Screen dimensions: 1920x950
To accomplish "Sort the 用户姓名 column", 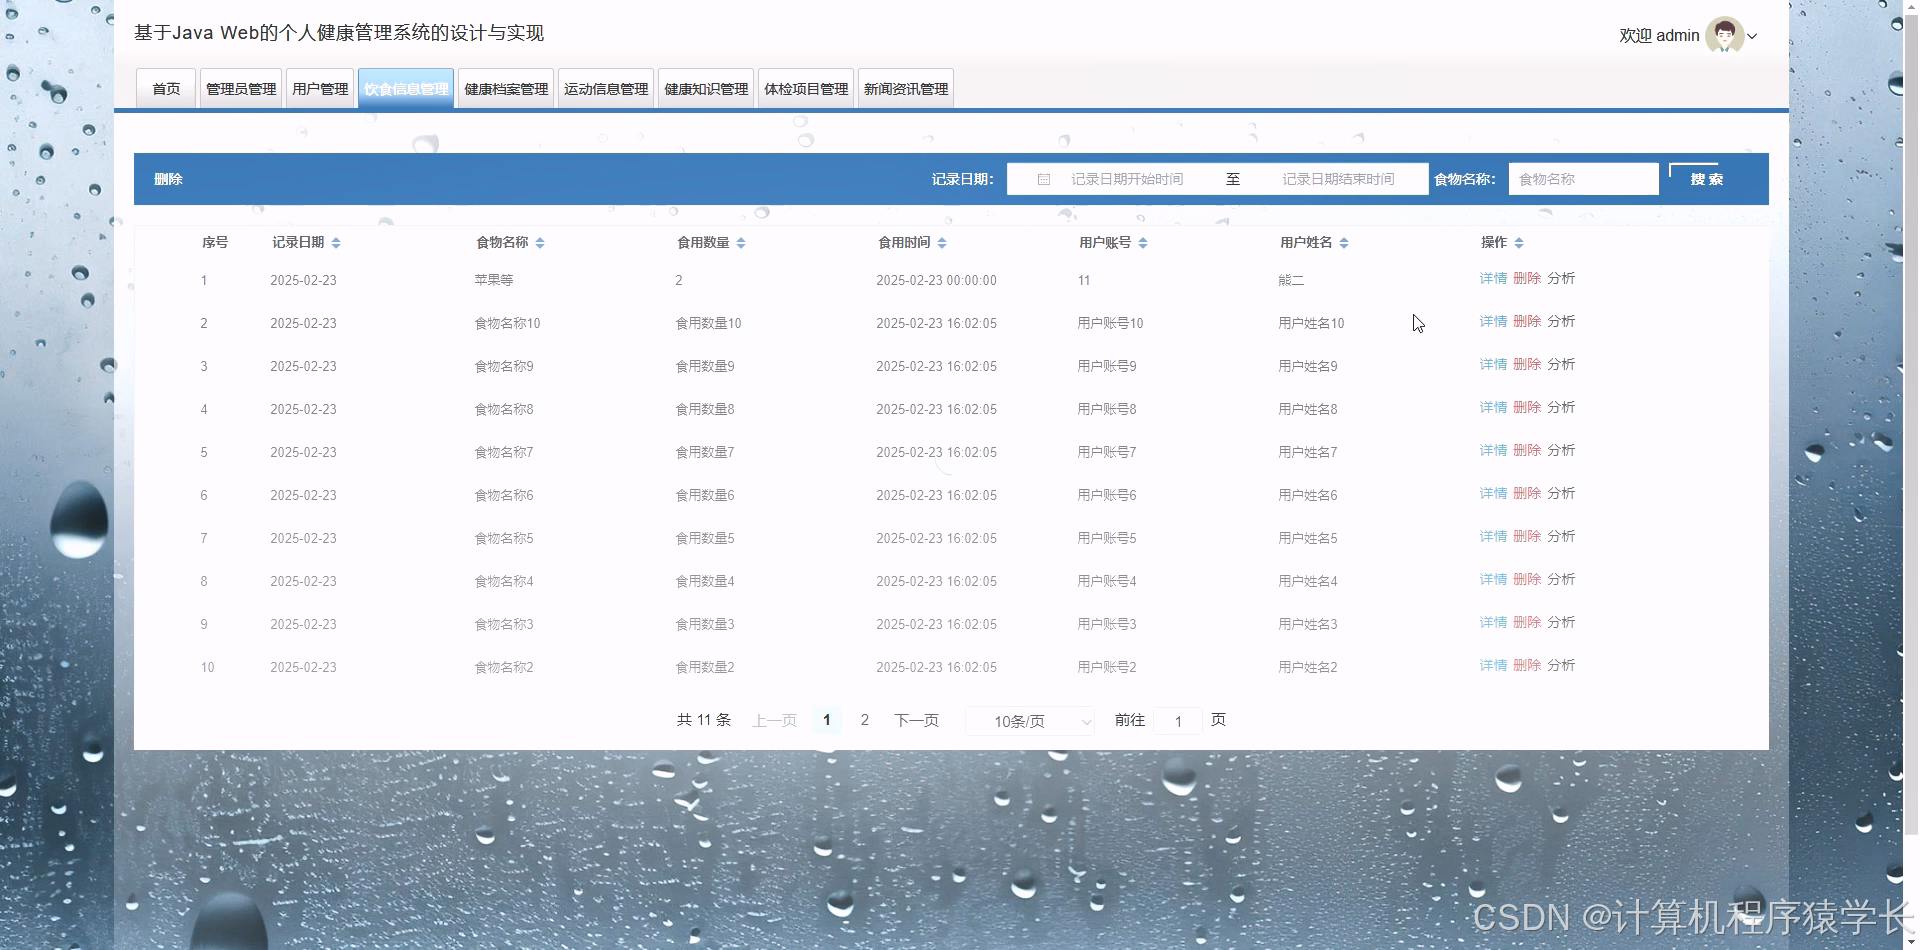I will click(1344, 242).
